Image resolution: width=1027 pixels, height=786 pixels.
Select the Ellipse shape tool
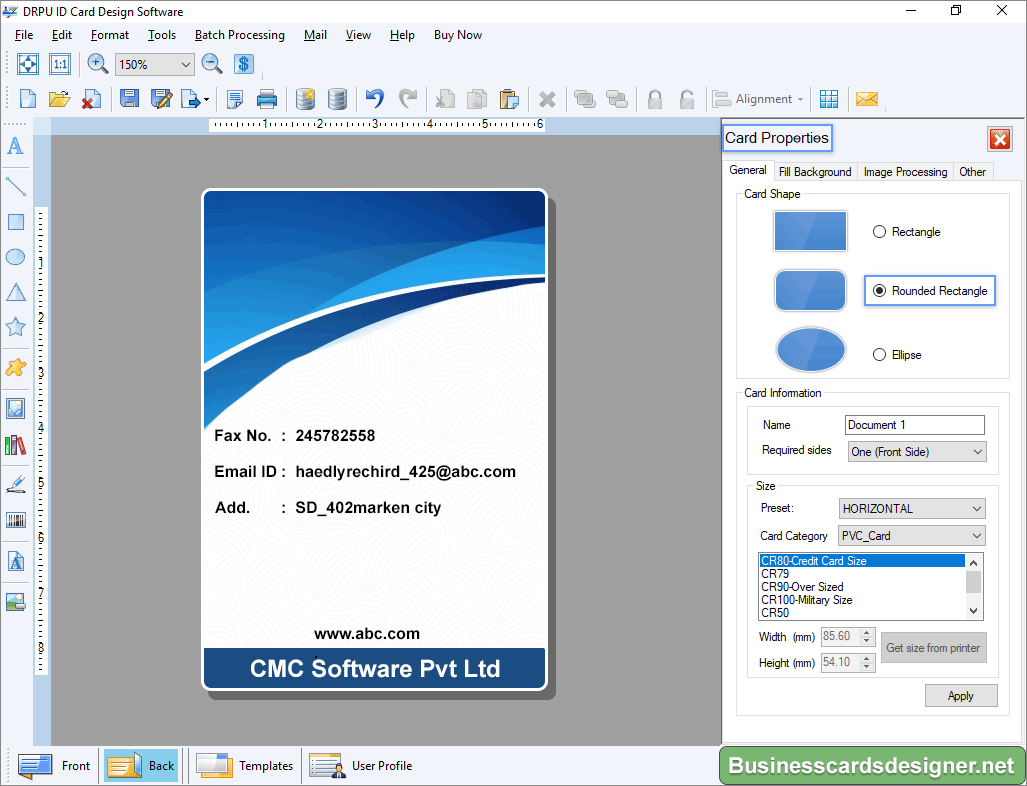pyautogui.click(x=16, y=257)
